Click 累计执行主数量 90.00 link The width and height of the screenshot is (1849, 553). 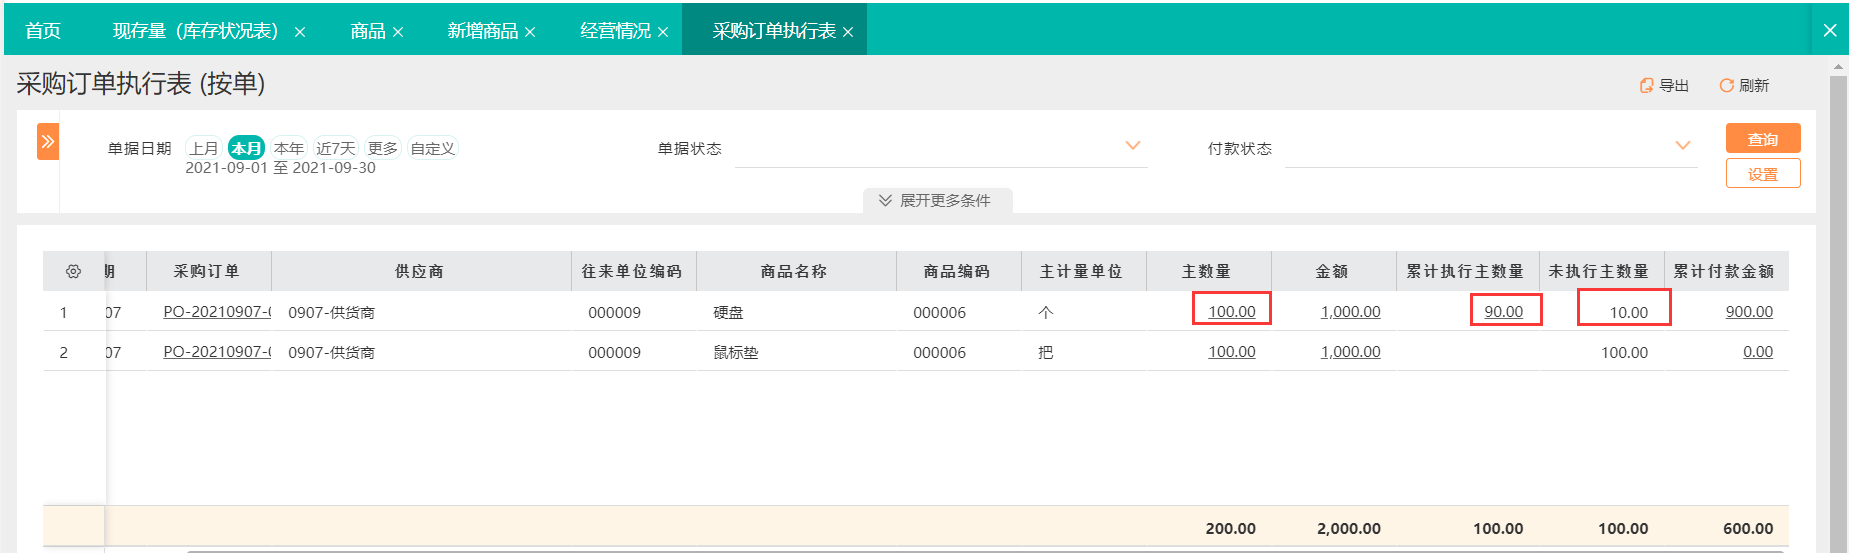pos(1504,312)
